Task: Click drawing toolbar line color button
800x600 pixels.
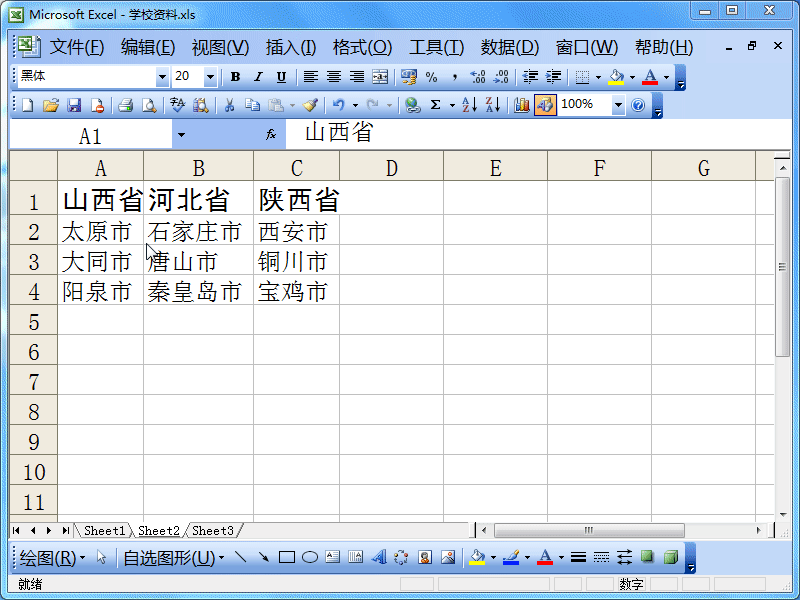Action: coord(511,557)
